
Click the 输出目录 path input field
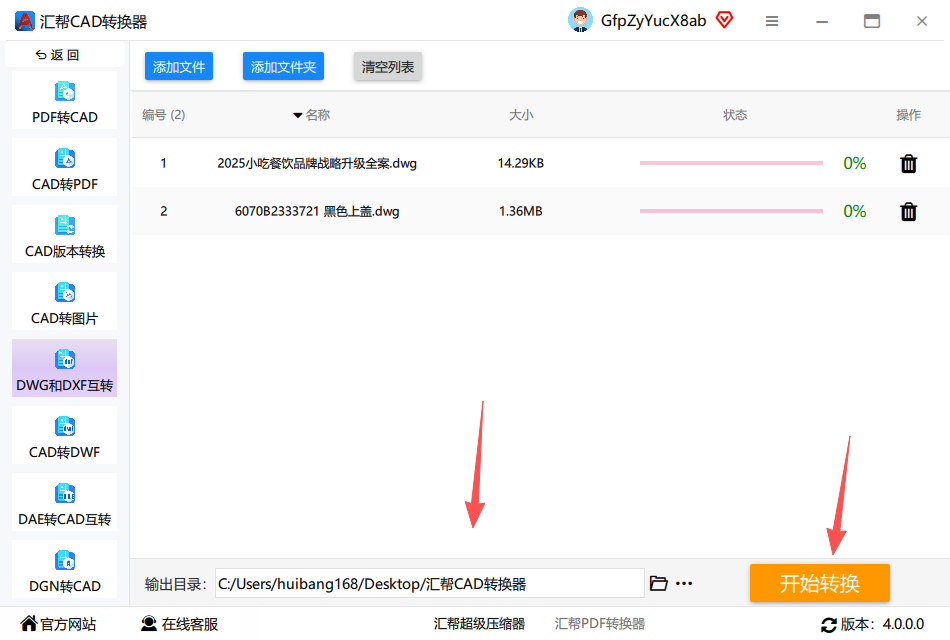pyautogui.click(x=430, y=584)
